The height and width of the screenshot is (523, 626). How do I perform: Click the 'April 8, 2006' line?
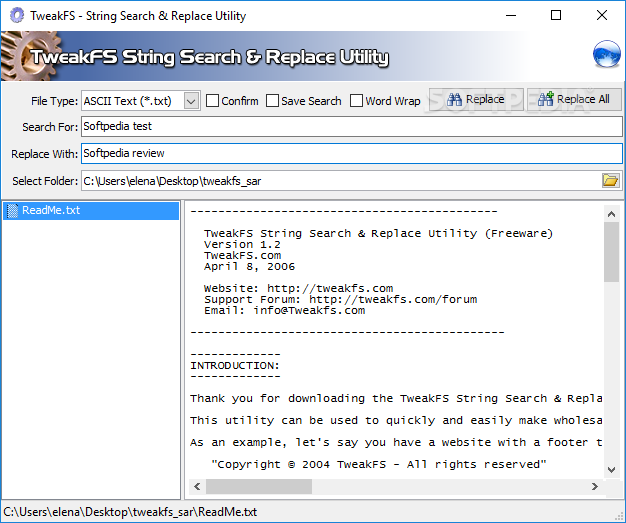tap(250, 266)
